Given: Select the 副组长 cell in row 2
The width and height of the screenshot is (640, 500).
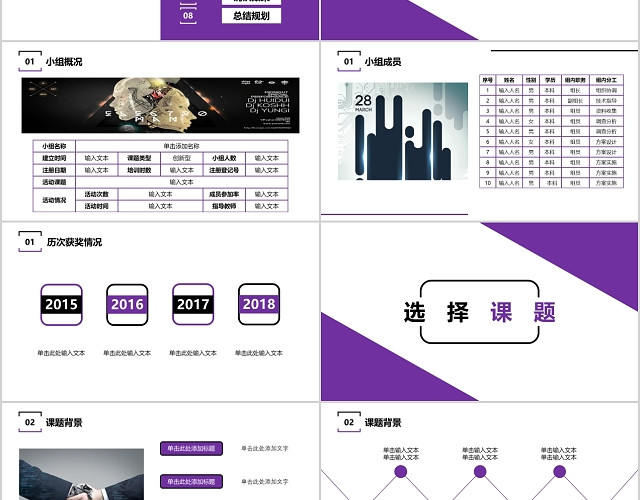Looking at the screenshot, I should click(x=575, y=100).
